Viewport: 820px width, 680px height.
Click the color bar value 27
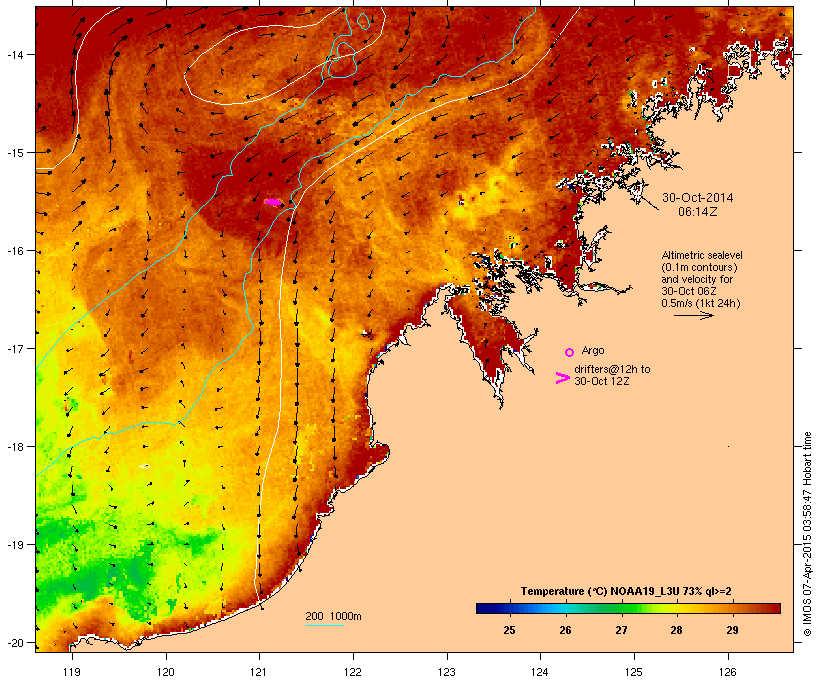(621, 630)
